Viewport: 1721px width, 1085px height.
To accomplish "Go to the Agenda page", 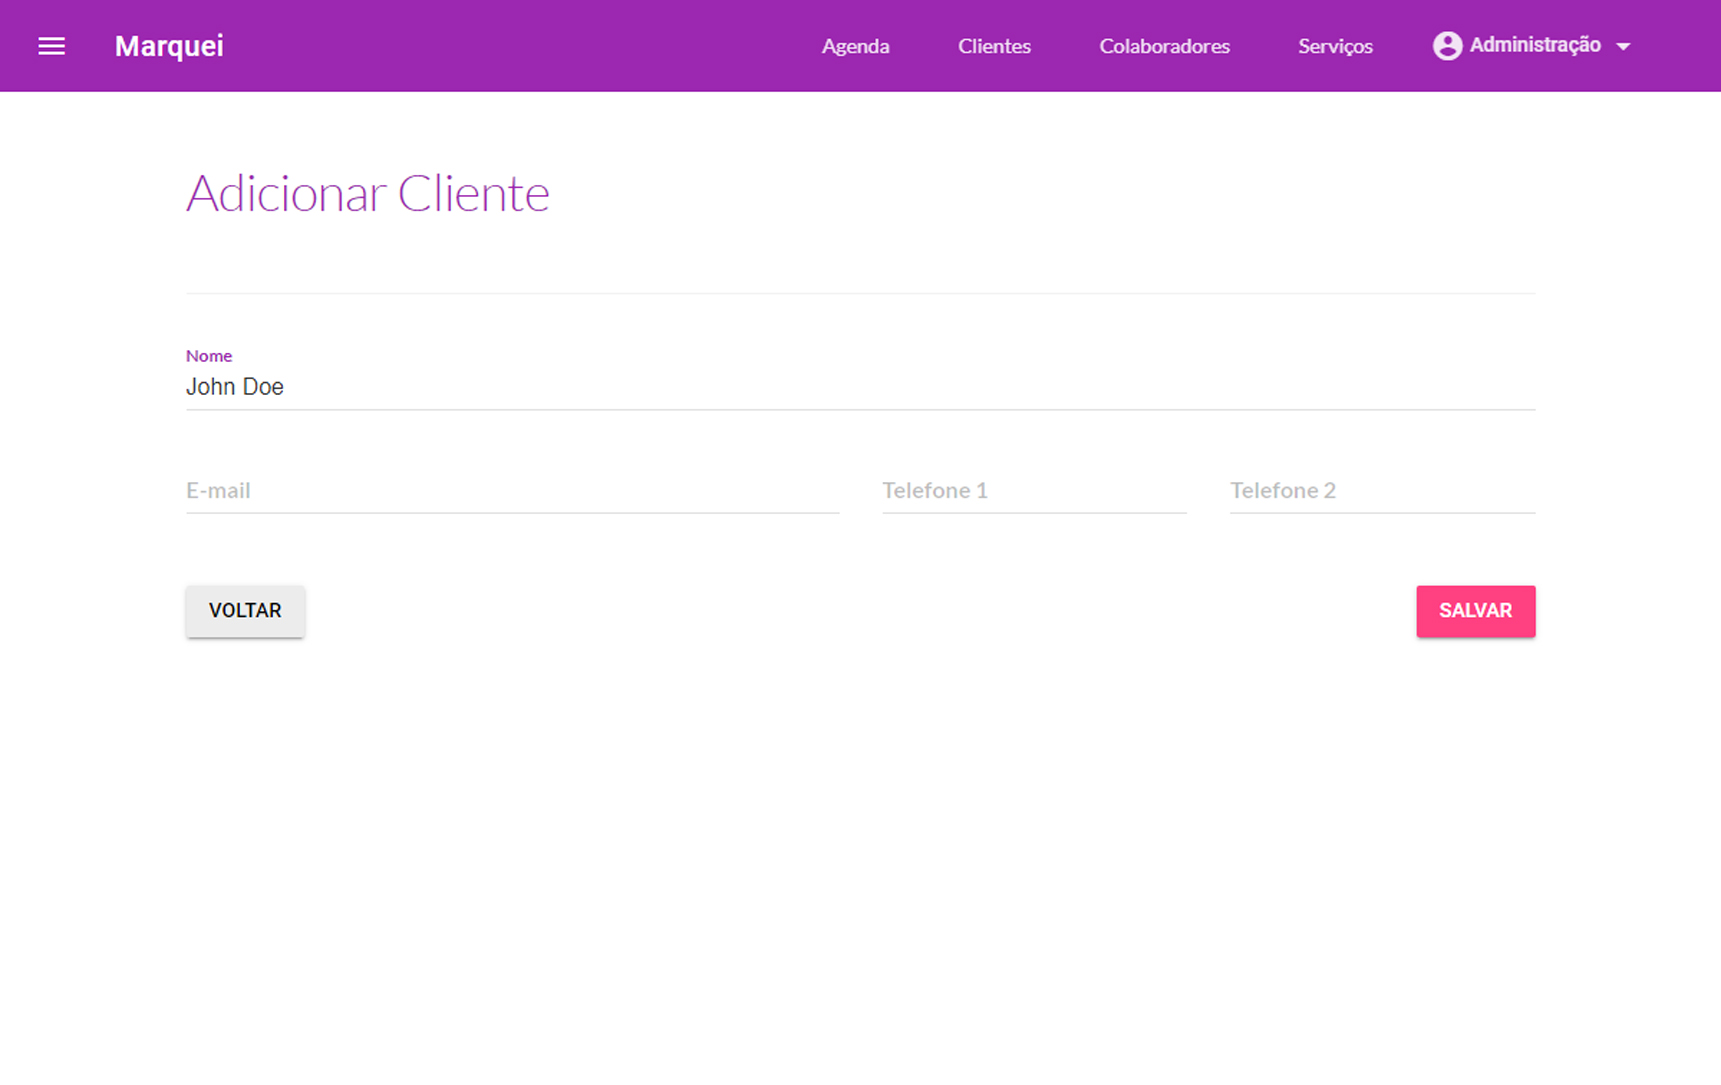I will [x=855, y=46].
